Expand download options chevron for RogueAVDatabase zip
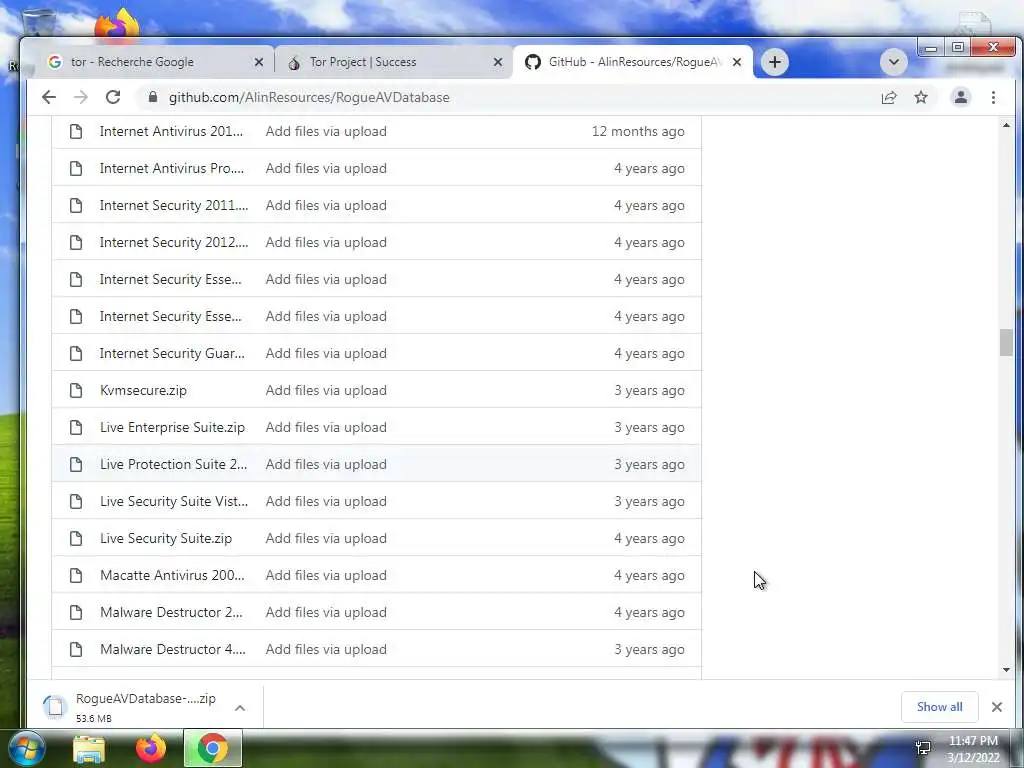Image resolution: width=1024 pixels, height=768 pixels. click(240, 707)
